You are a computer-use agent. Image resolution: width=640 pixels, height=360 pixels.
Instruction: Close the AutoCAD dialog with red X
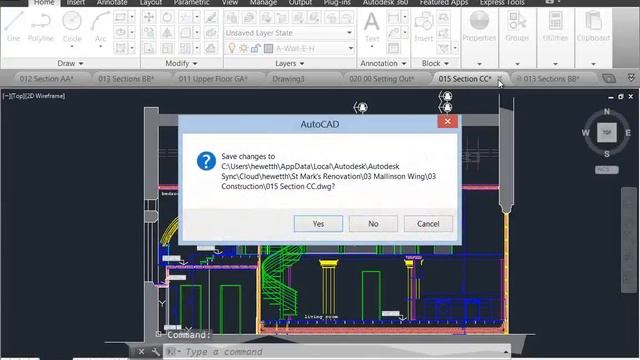point(448,121)
